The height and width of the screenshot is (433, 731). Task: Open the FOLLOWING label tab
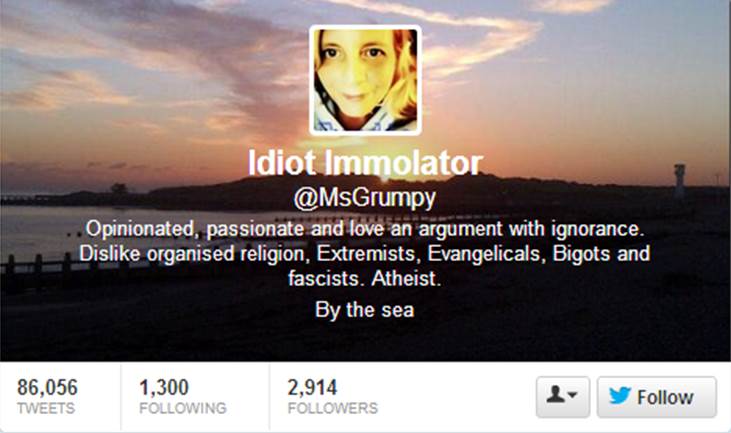(x=183, y=408)
